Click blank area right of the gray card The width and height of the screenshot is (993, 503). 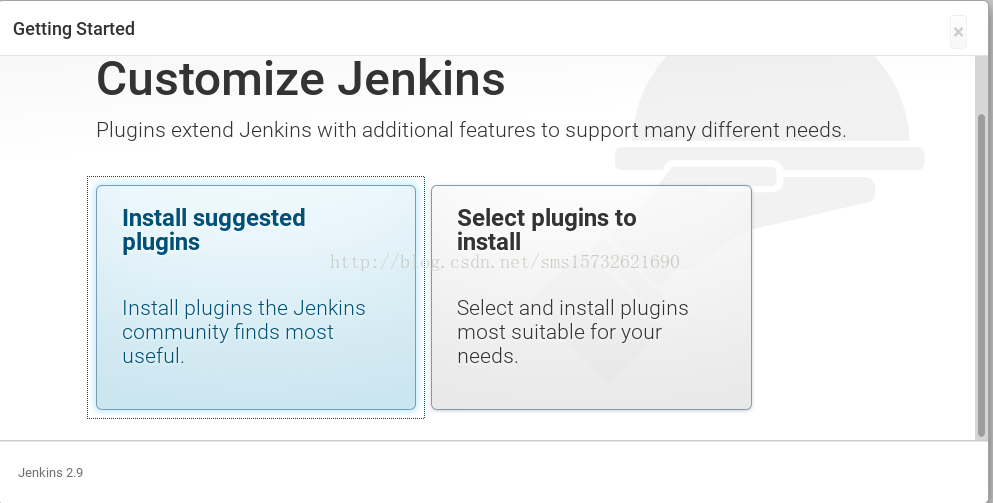coord(861,317)
